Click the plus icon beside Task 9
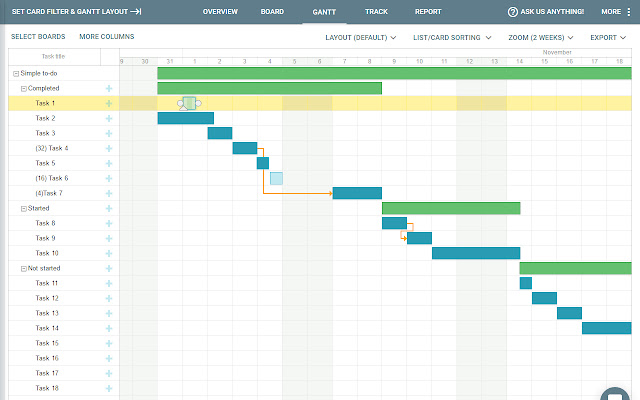Viewport: 640px width, 400px height. (x=109, y=238)
